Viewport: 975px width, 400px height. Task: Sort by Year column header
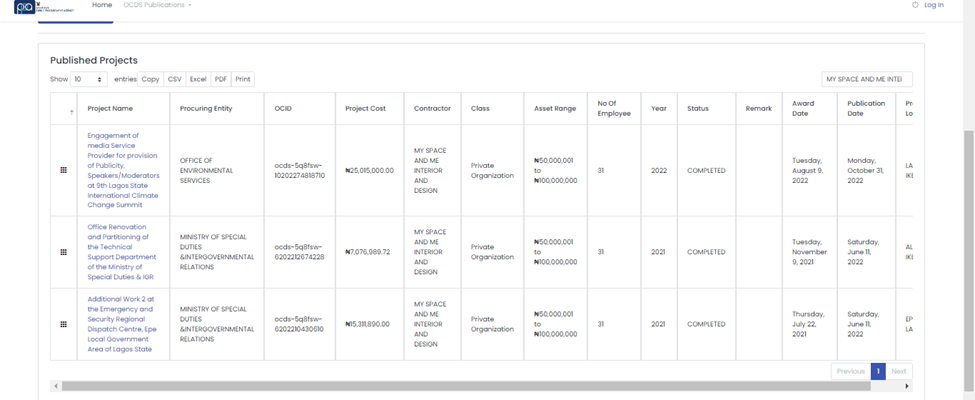[659, 108]
